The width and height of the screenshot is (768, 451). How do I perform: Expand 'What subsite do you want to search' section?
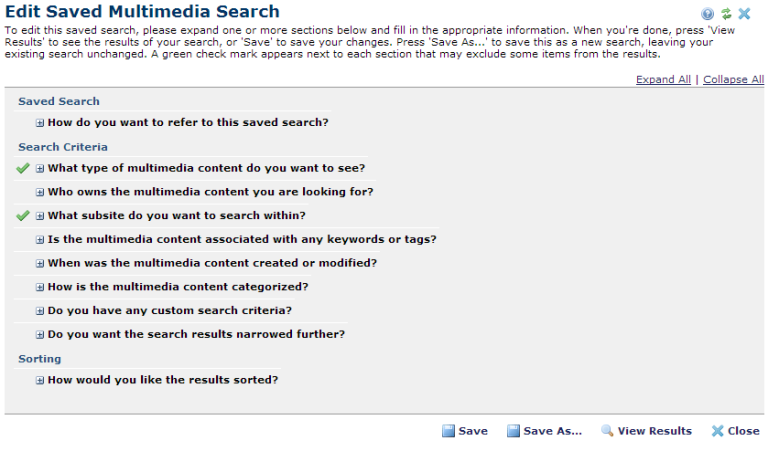(x=40, y=216)
